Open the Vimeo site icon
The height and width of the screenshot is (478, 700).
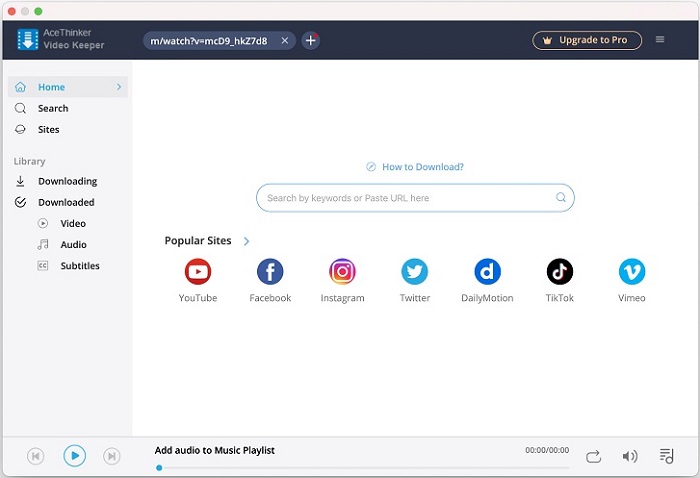631,272
